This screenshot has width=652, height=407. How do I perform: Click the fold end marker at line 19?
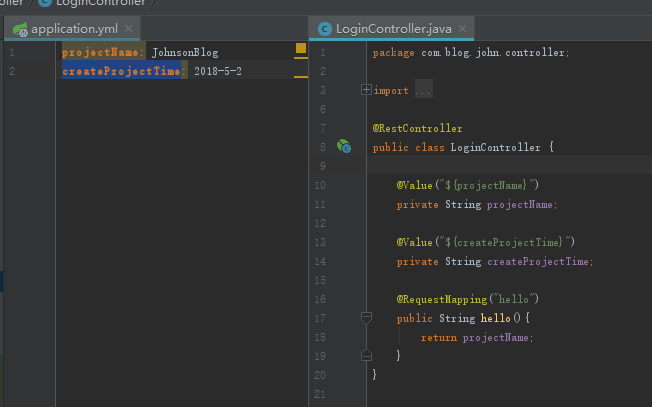pyautogui.click(x=366, y=355)
